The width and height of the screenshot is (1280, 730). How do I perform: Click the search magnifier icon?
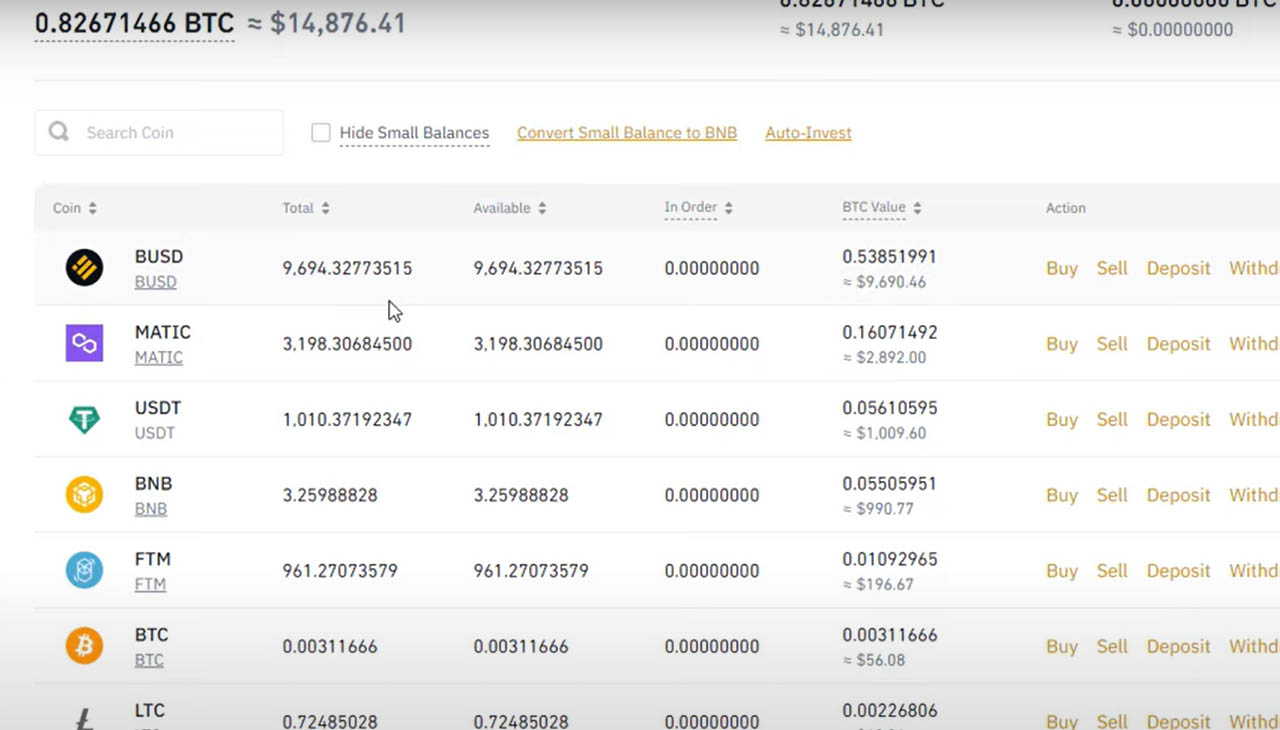pyautogui.click(x=59, y=132)
